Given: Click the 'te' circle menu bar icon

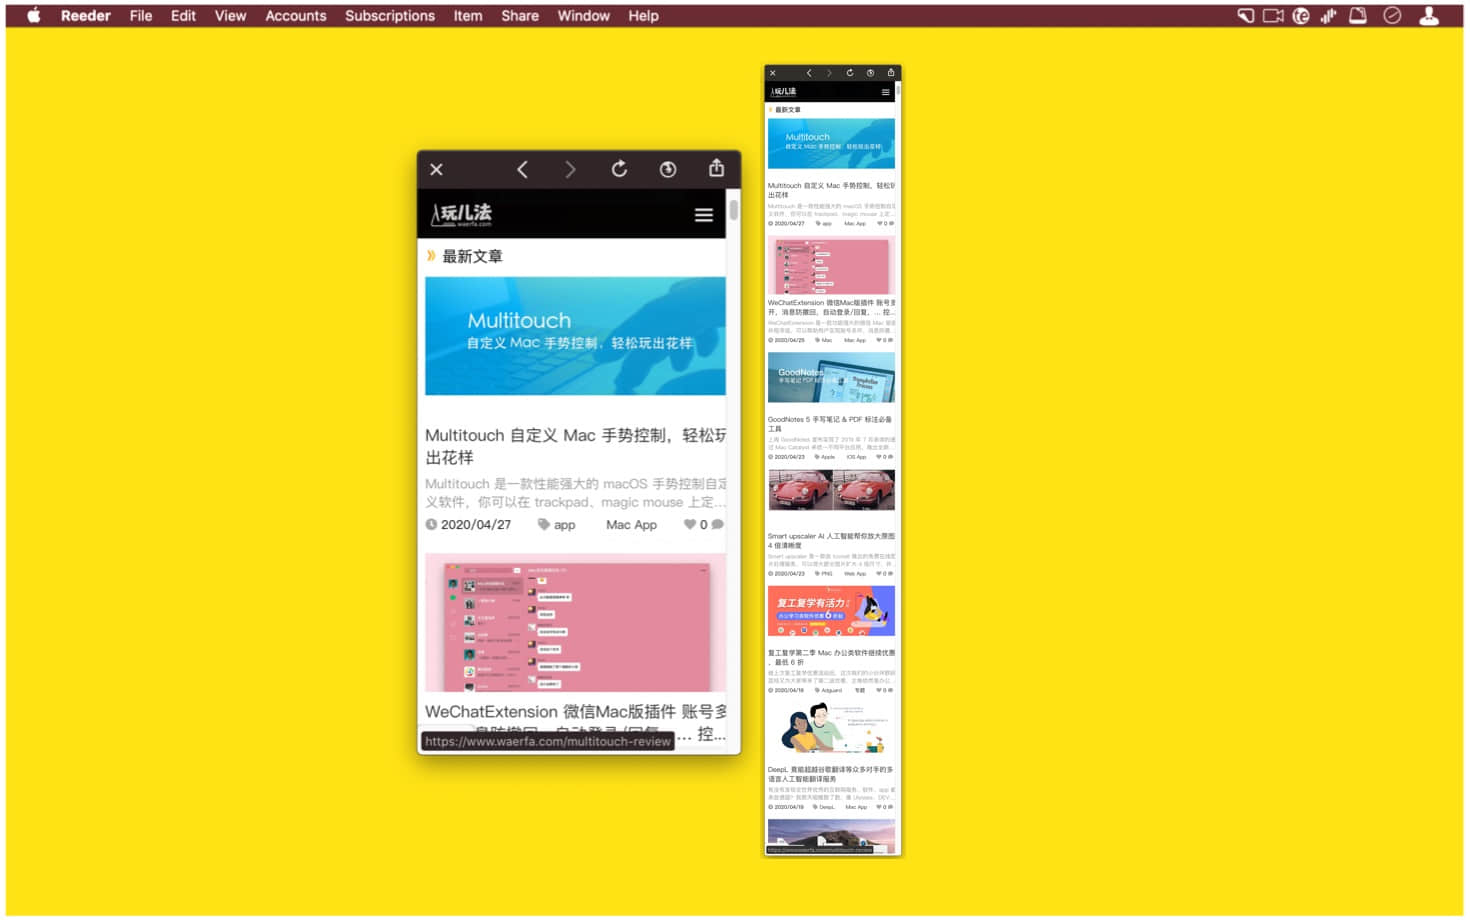Looking at the screenshot, I should pos(1301,15).
